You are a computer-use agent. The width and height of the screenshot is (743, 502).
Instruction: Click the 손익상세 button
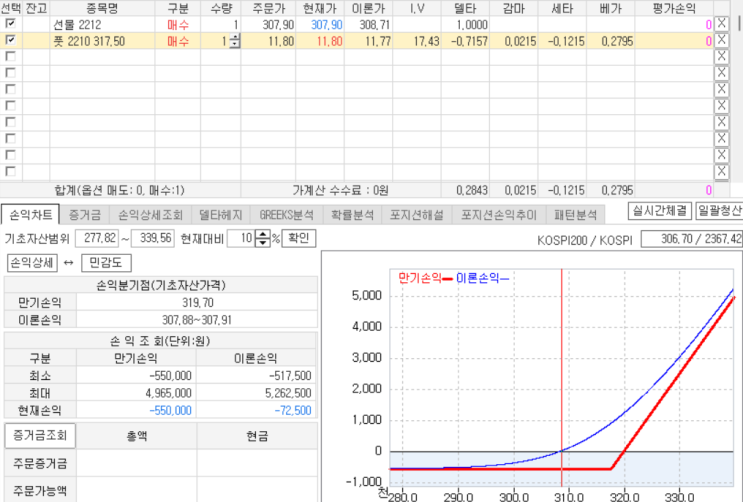32,263
